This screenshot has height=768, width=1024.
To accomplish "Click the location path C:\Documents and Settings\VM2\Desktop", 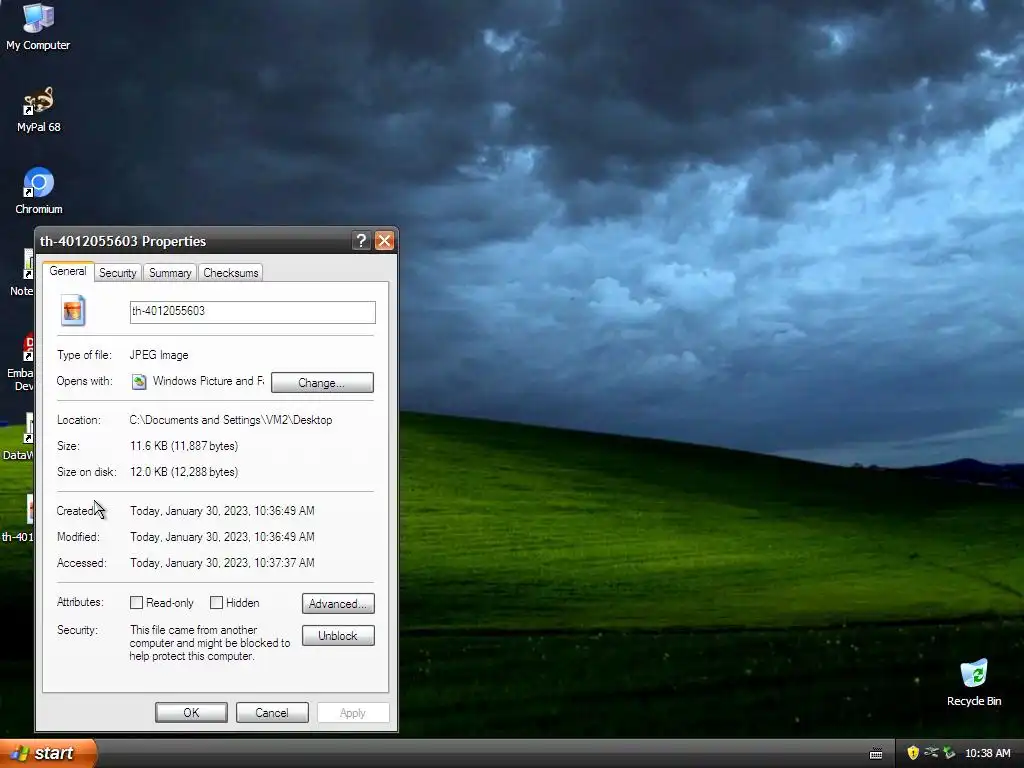I will [x=231, y=420].
